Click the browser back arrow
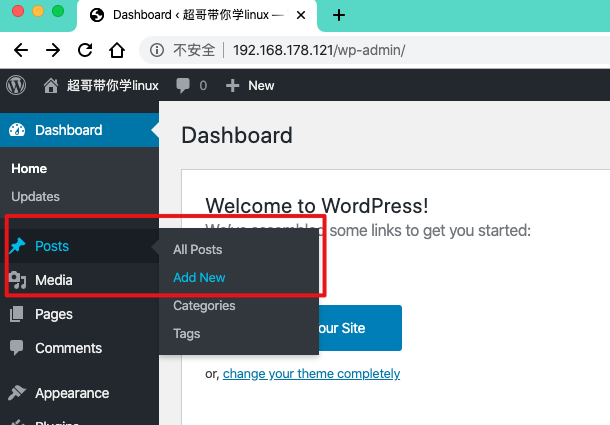The width and height of the screenshot is (610, 425). pos(21,50)
